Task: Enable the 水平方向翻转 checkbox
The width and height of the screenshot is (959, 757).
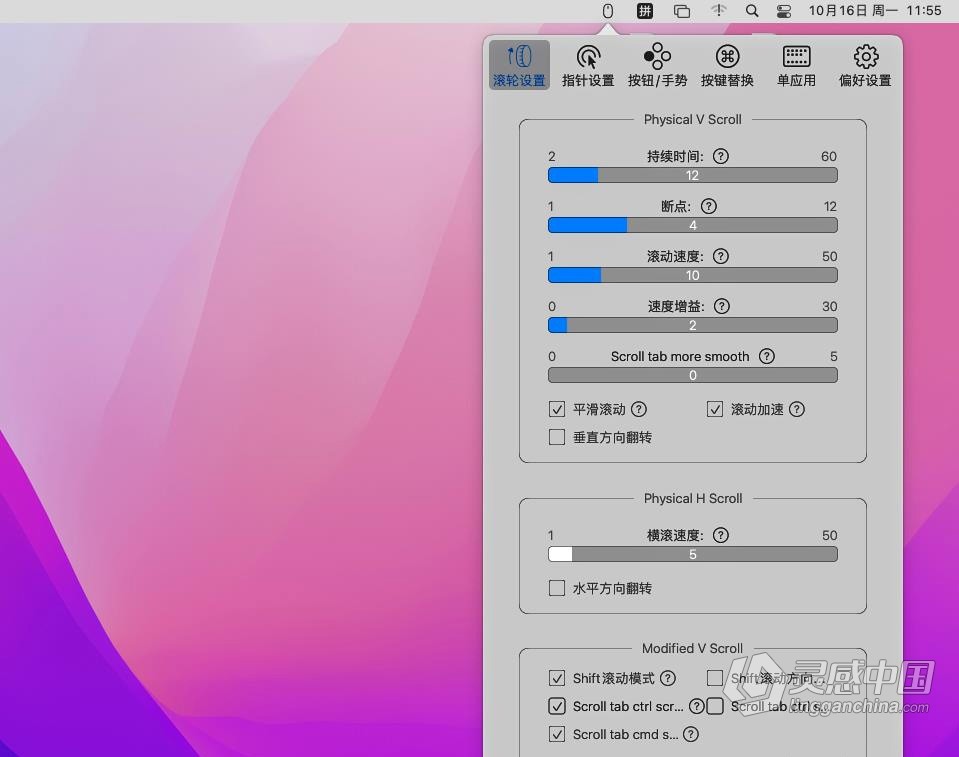Action: coord(557,588)
